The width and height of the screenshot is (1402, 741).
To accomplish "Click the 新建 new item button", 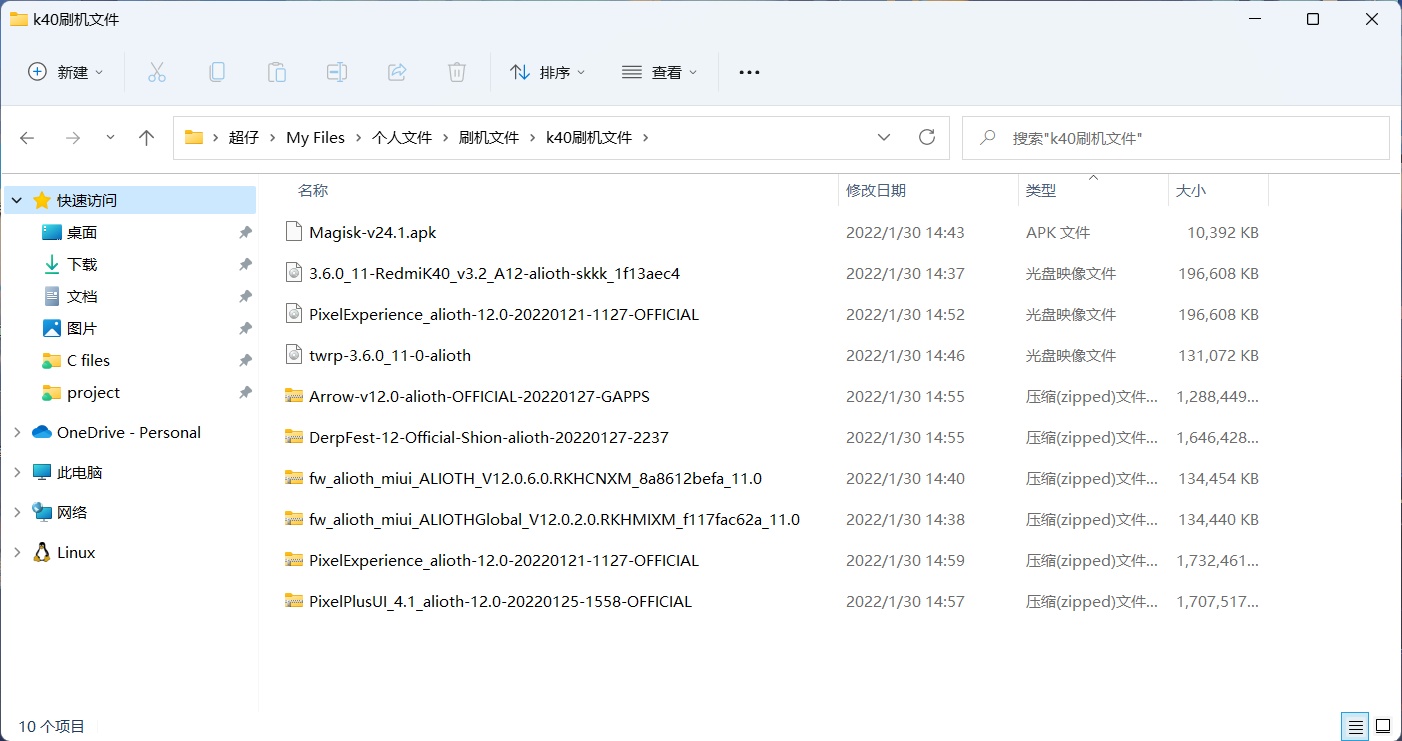I will tap(65, 72).
